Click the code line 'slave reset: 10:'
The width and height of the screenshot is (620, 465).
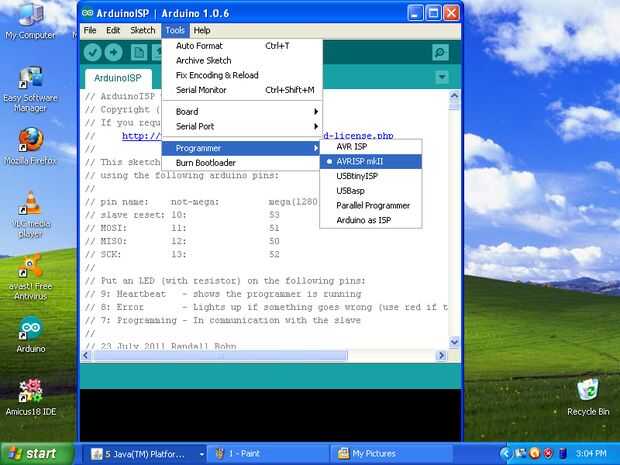coord(136,215)
